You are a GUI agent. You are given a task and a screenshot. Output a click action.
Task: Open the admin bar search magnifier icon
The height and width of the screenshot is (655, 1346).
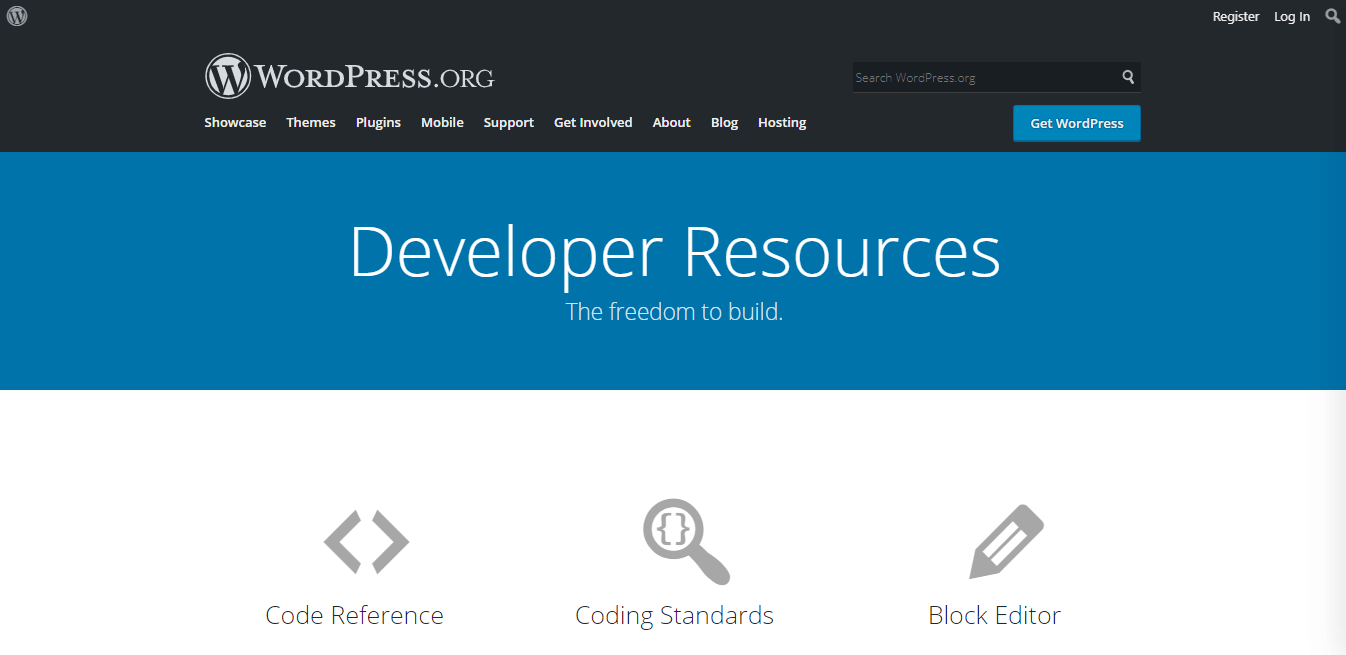click(1333, 16)
